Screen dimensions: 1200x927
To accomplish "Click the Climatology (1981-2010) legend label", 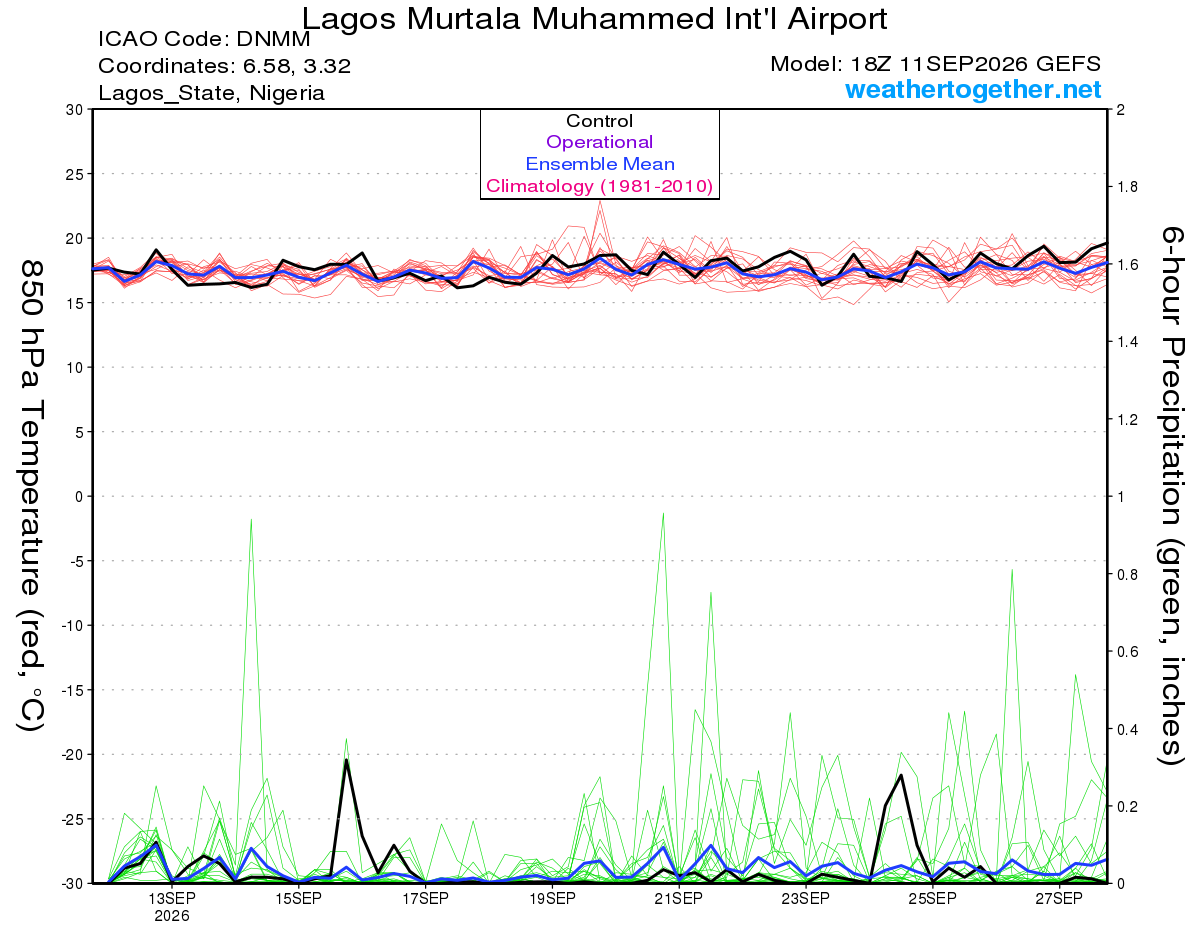I will click(599, 186).
